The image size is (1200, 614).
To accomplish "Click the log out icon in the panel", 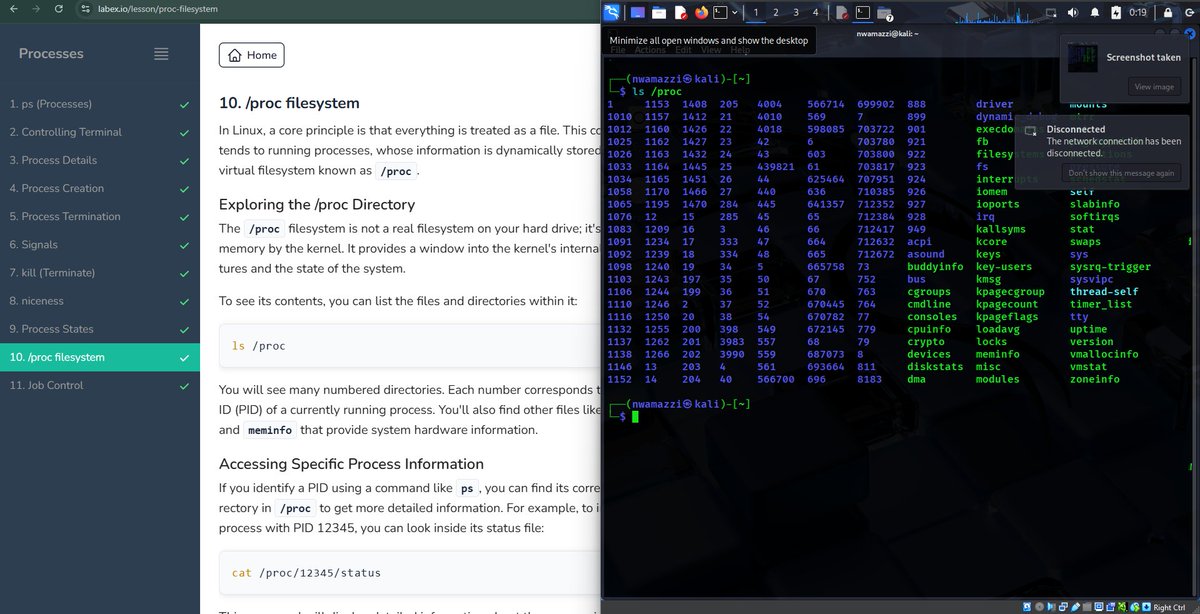I will tap(1189, 12).
